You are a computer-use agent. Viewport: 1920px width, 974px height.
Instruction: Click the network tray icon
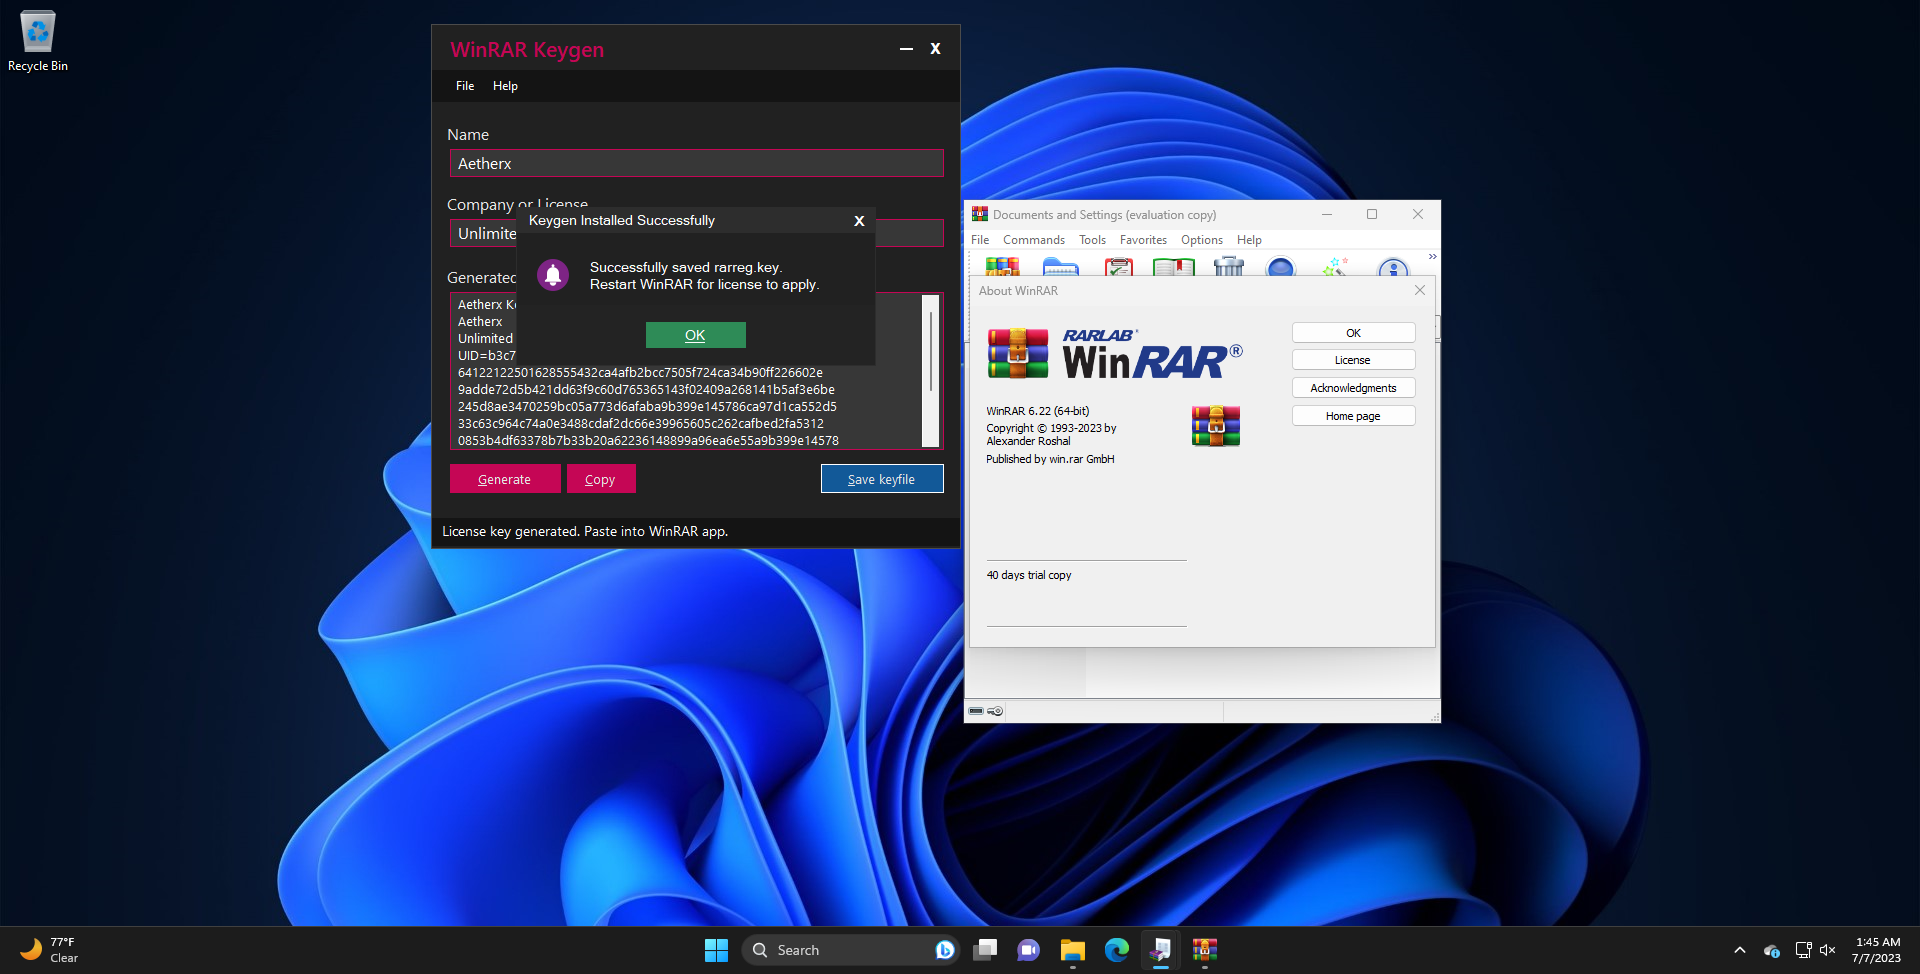click(1803, 950)
